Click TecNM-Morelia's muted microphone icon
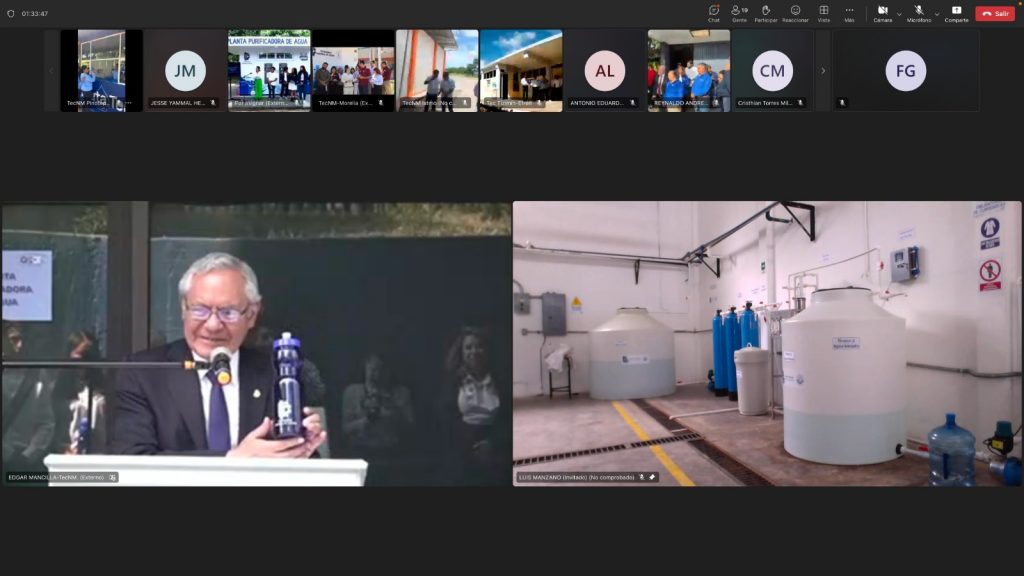This screenshot has height=576, width=1024. [x=381, y=103]
